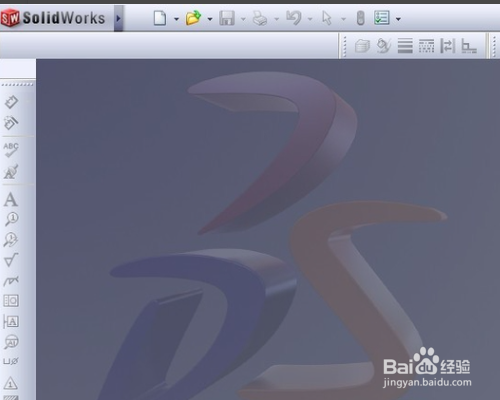Open the Options checklist icon
500x400 pixels.
click(x=382, y=18)
